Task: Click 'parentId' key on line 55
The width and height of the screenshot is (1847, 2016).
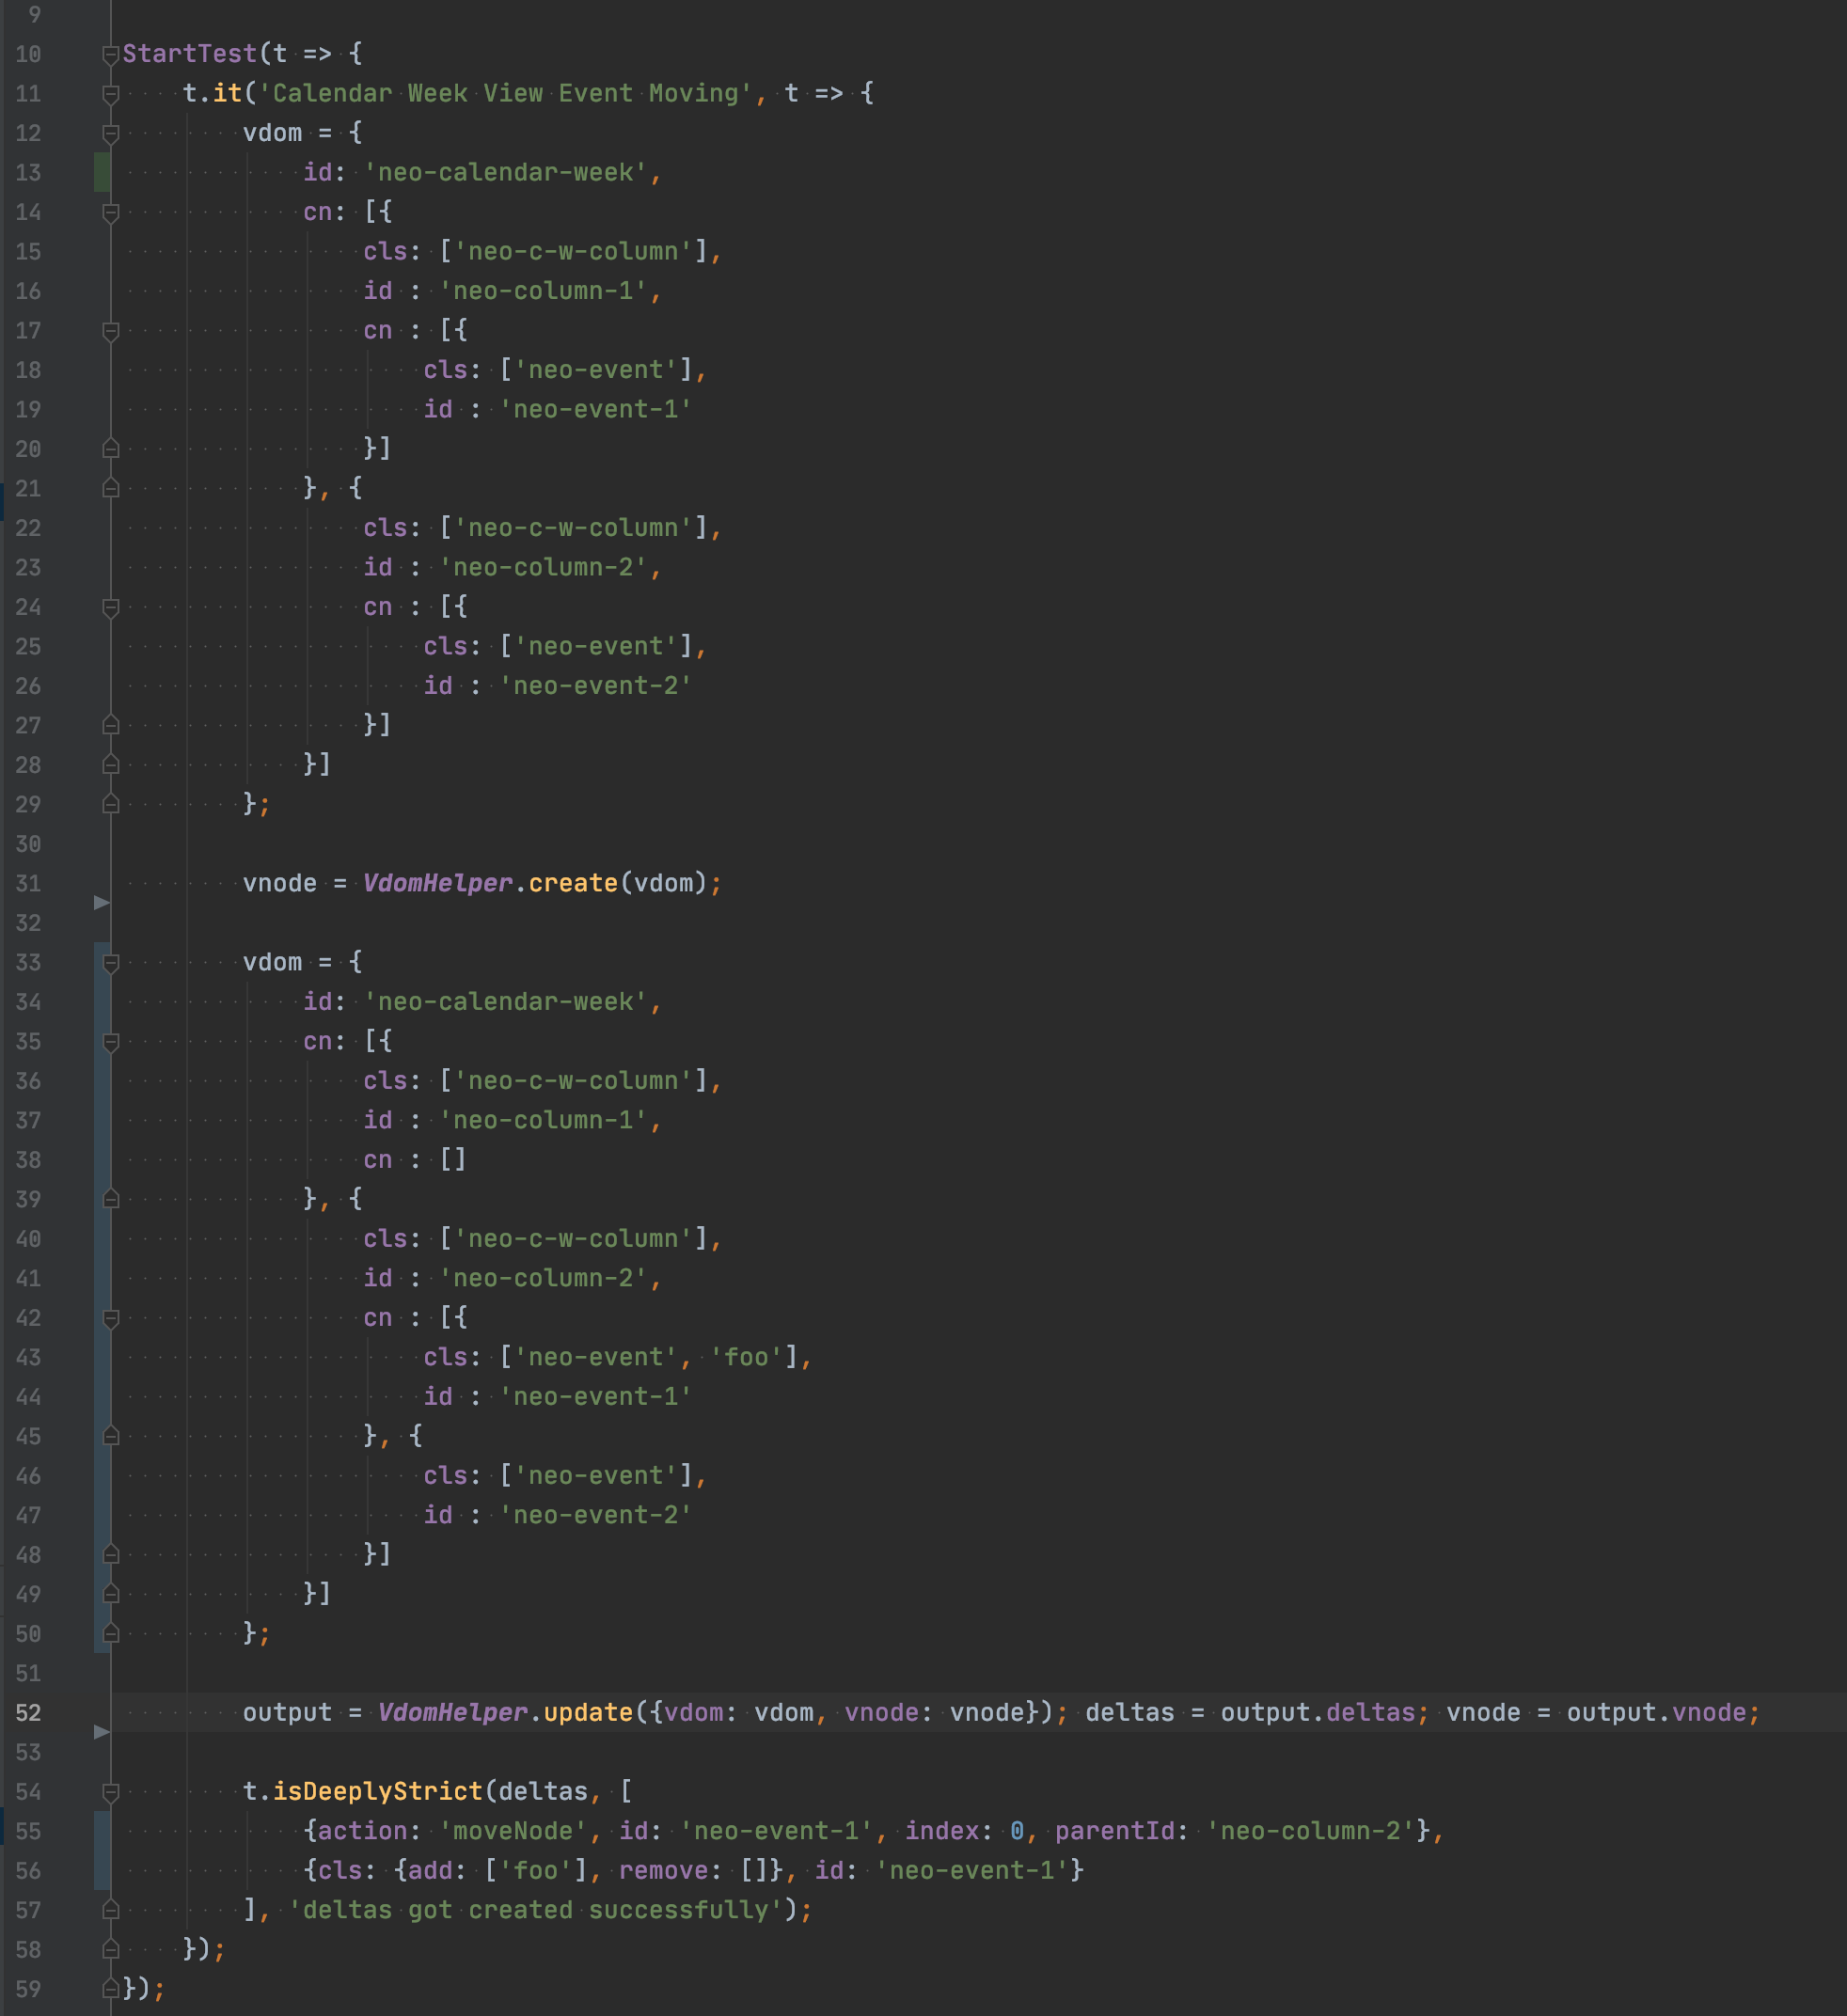Action: (1115, 1831)
